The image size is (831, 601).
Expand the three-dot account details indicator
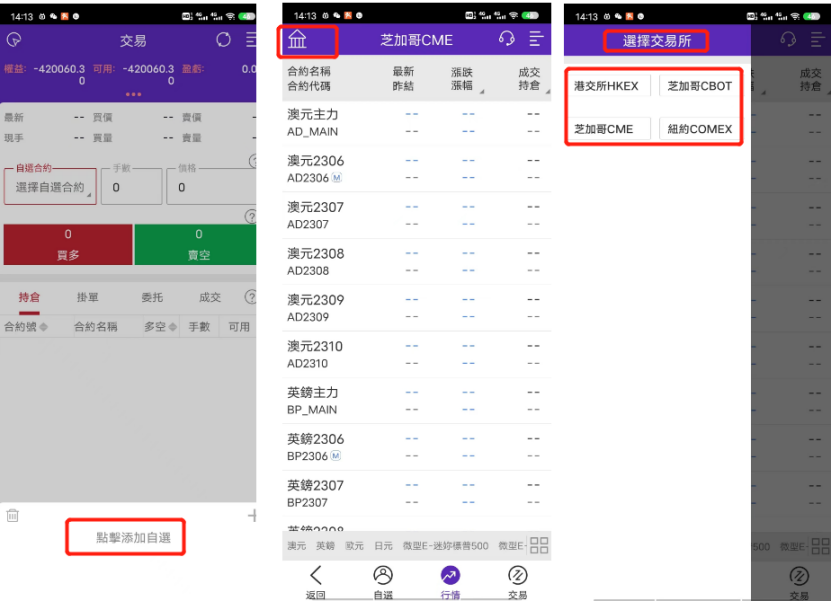coord(133,94)
